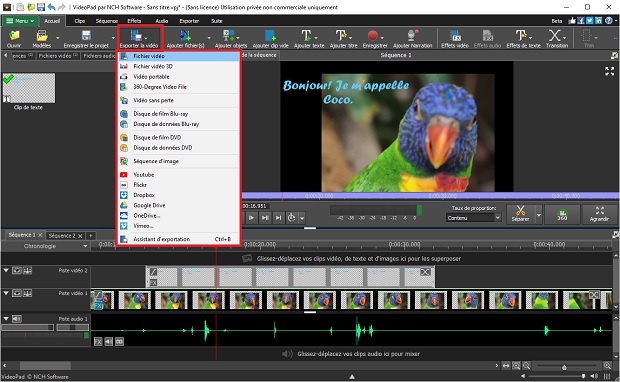Viewport: 620px width, 382px height.
Task: Toggle visibility of Piste vidéo 2
Action: click(x=17, y=270)
